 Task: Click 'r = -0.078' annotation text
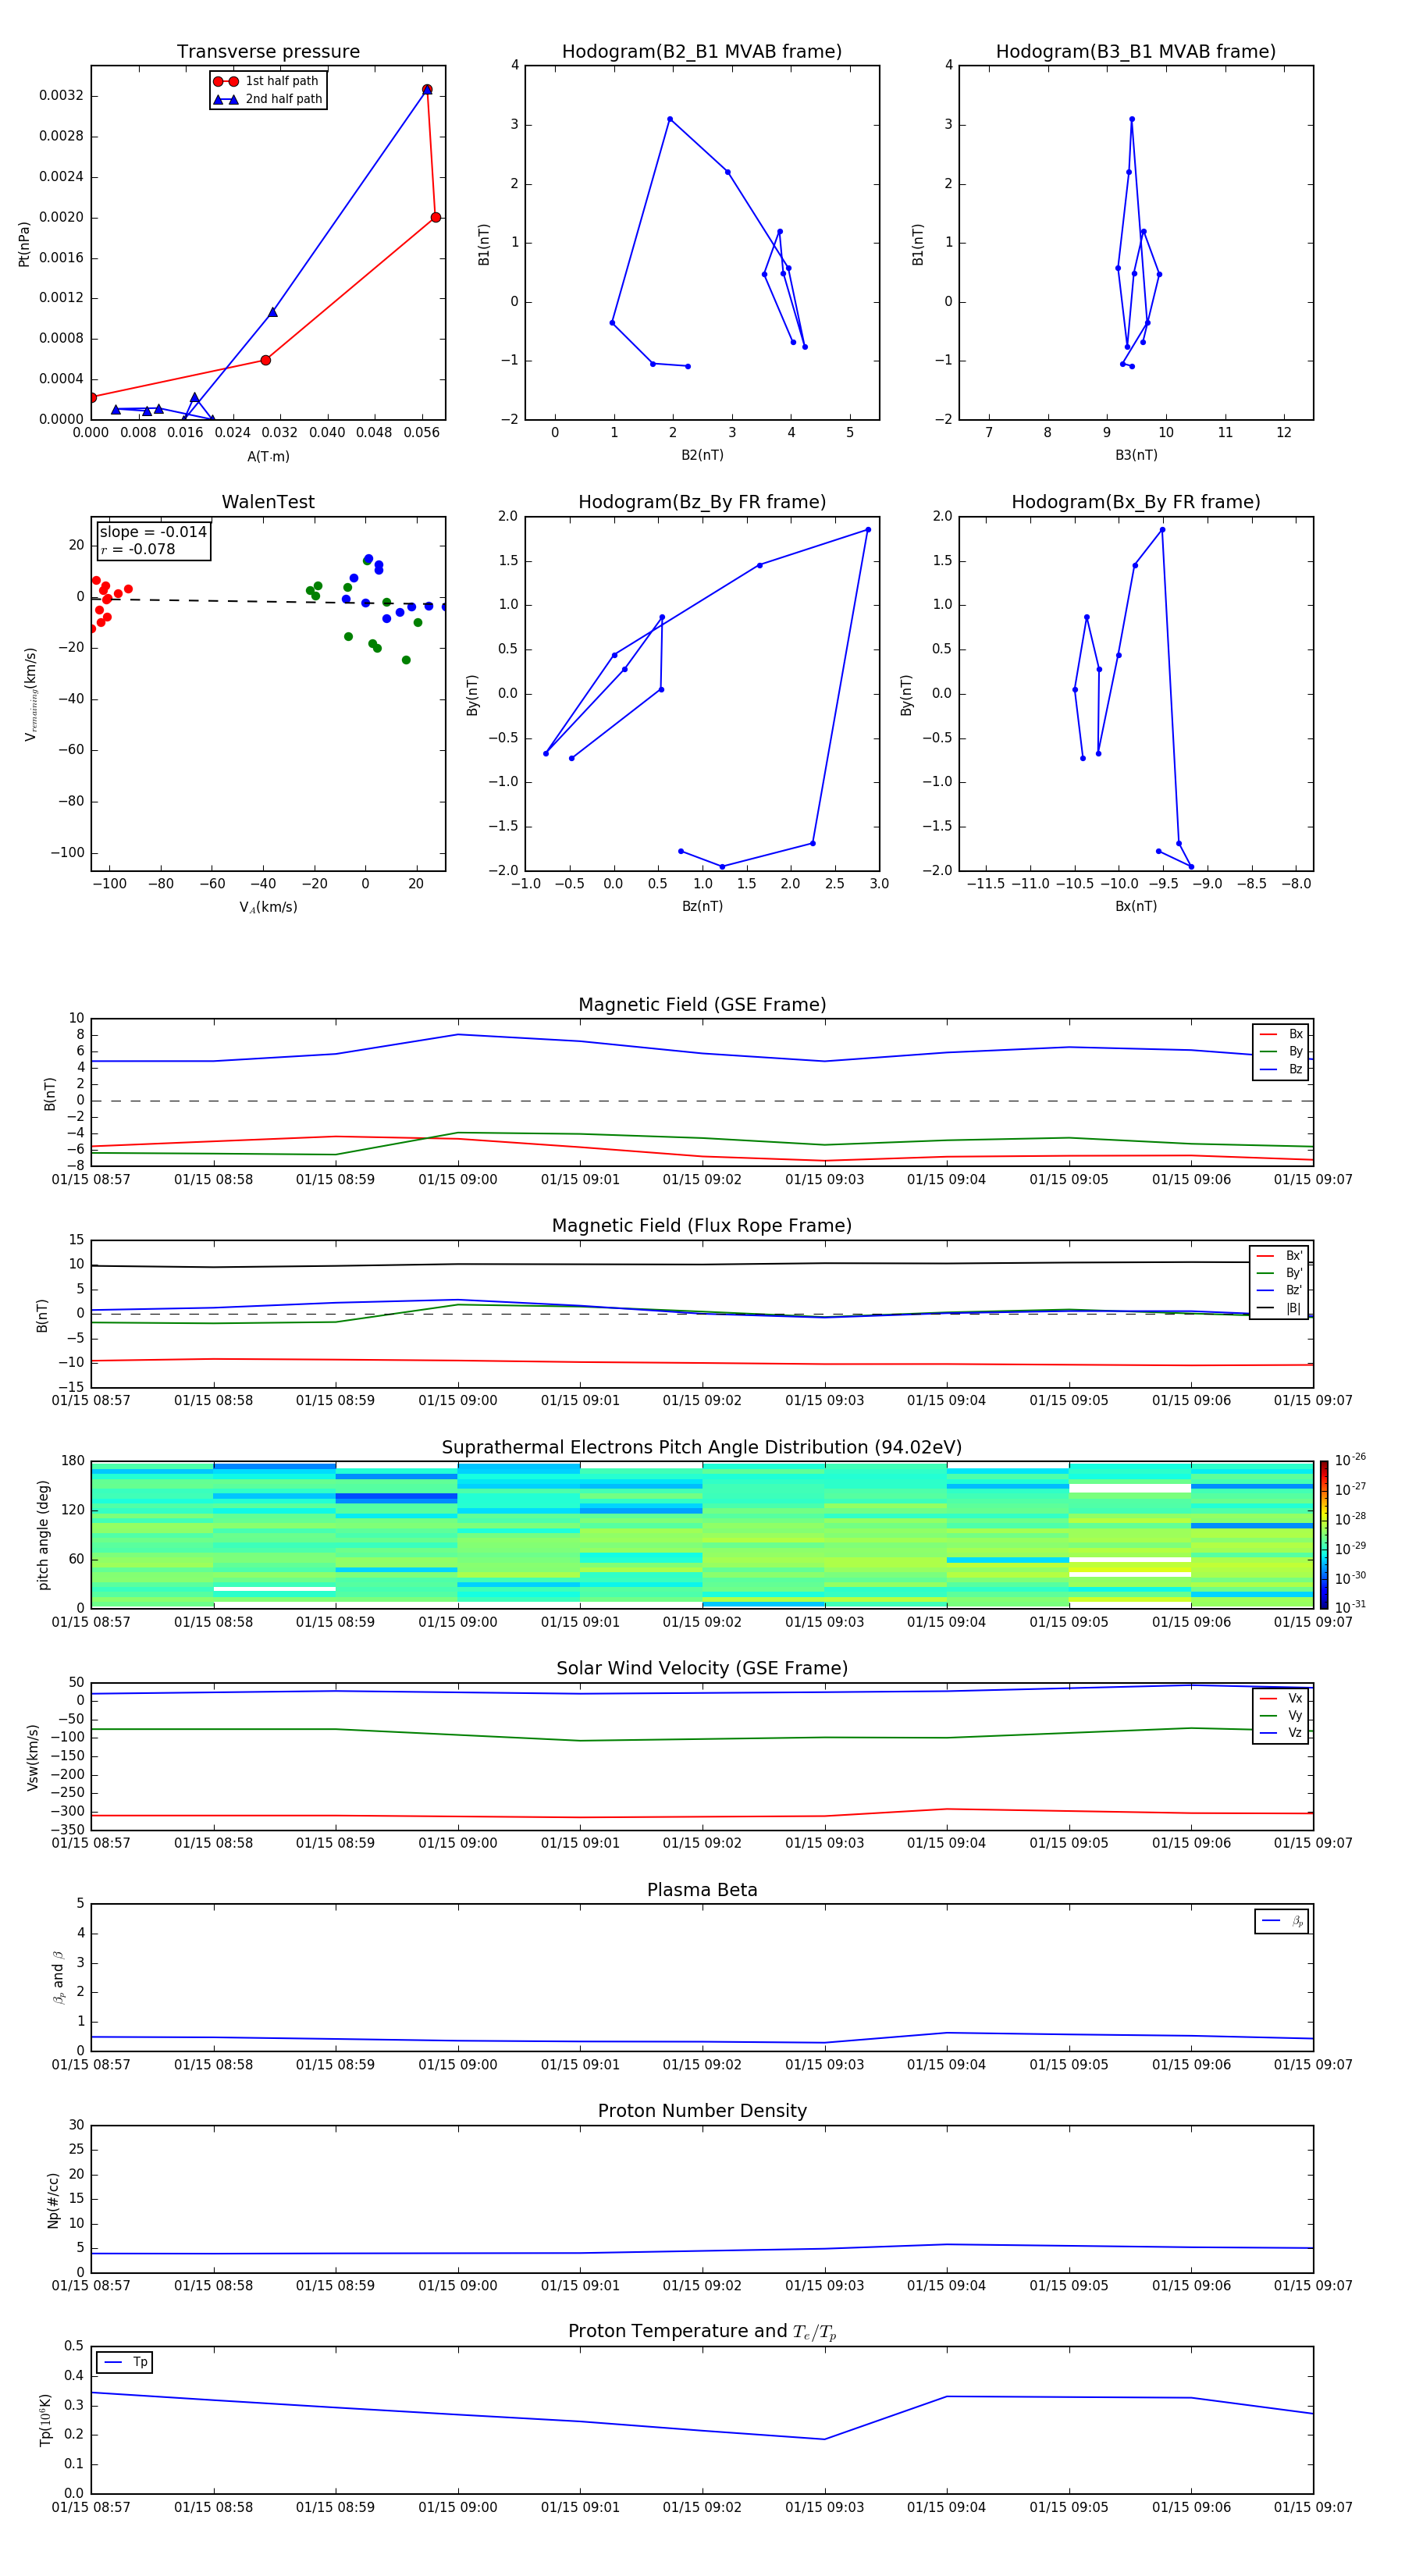coord(138,549)
